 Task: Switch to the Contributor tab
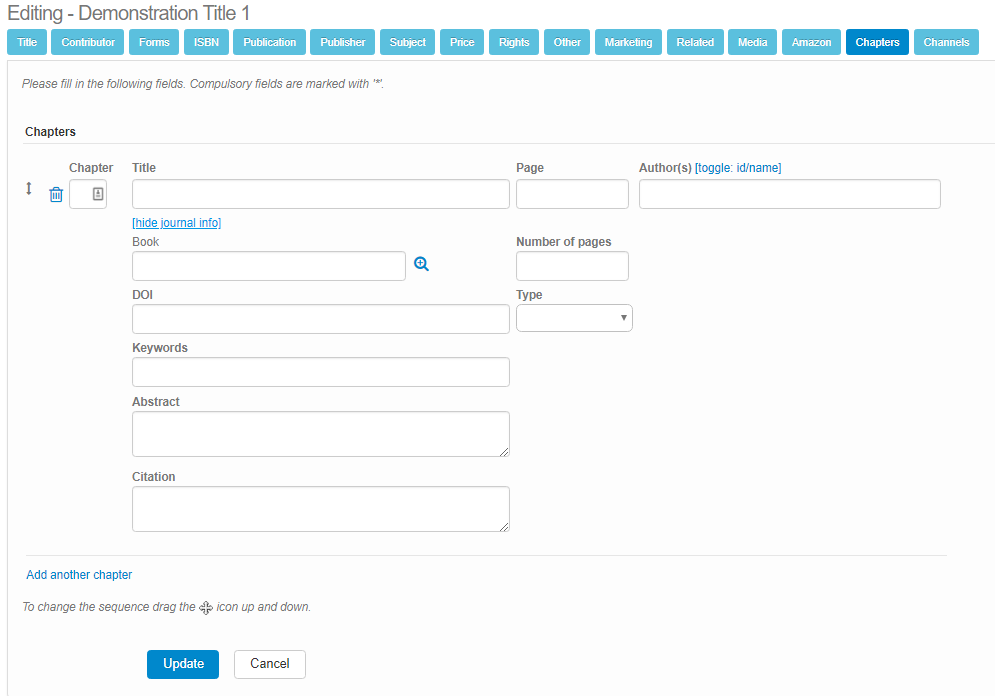(88, 42)
